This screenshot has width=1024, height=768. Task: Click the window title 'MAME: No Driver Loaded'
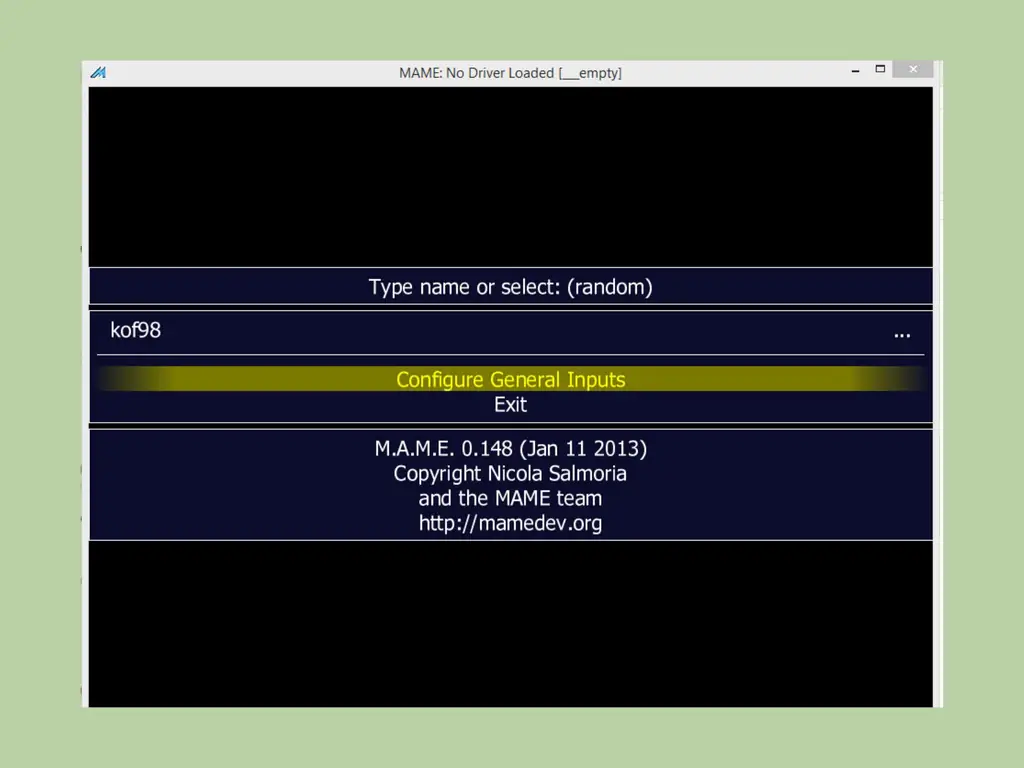pyautogui.click(x=511, y=73)
